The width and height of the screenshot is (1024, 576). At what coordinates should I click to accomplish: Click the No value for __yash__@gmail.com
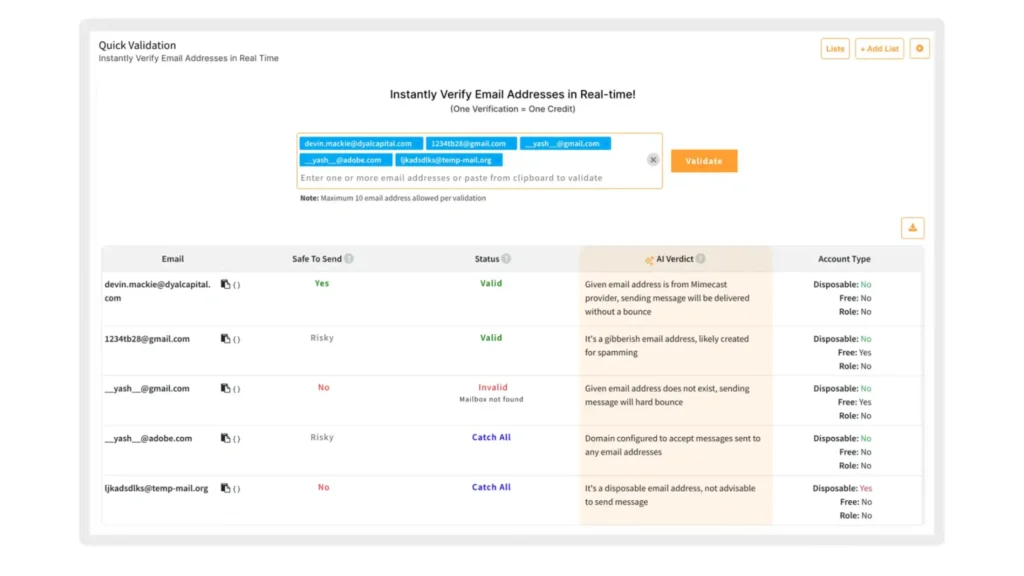tap(323, 387)
